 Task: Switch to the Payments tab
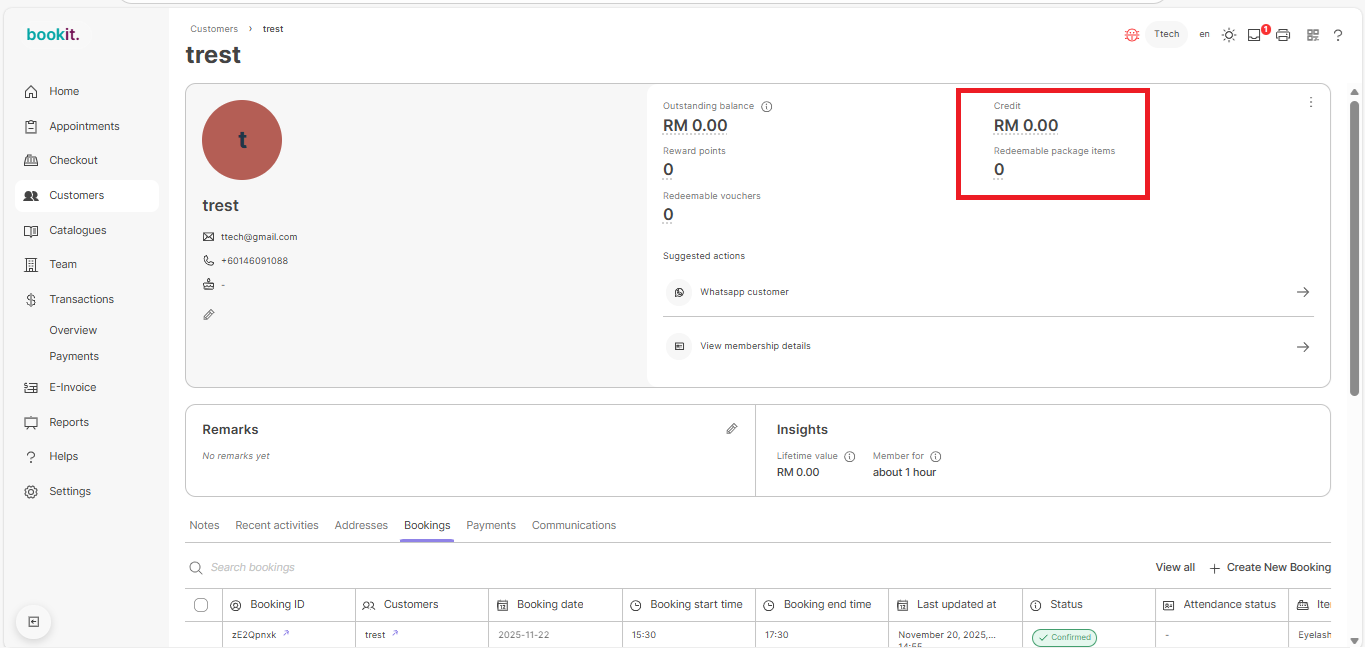click(x=491, y=525)
